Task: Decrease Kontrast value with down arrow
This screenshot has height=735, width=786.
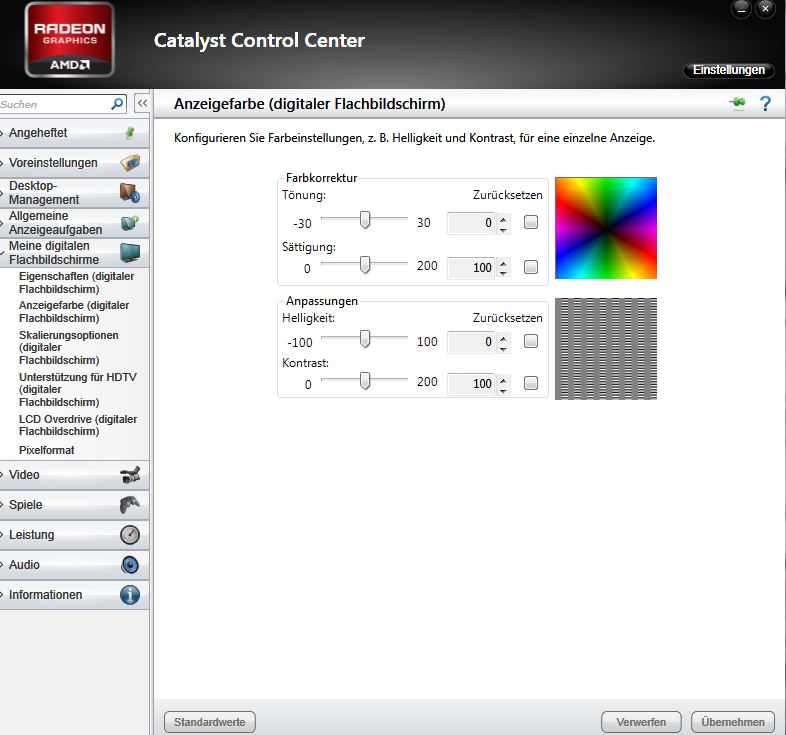Action: tap(503, 390)
